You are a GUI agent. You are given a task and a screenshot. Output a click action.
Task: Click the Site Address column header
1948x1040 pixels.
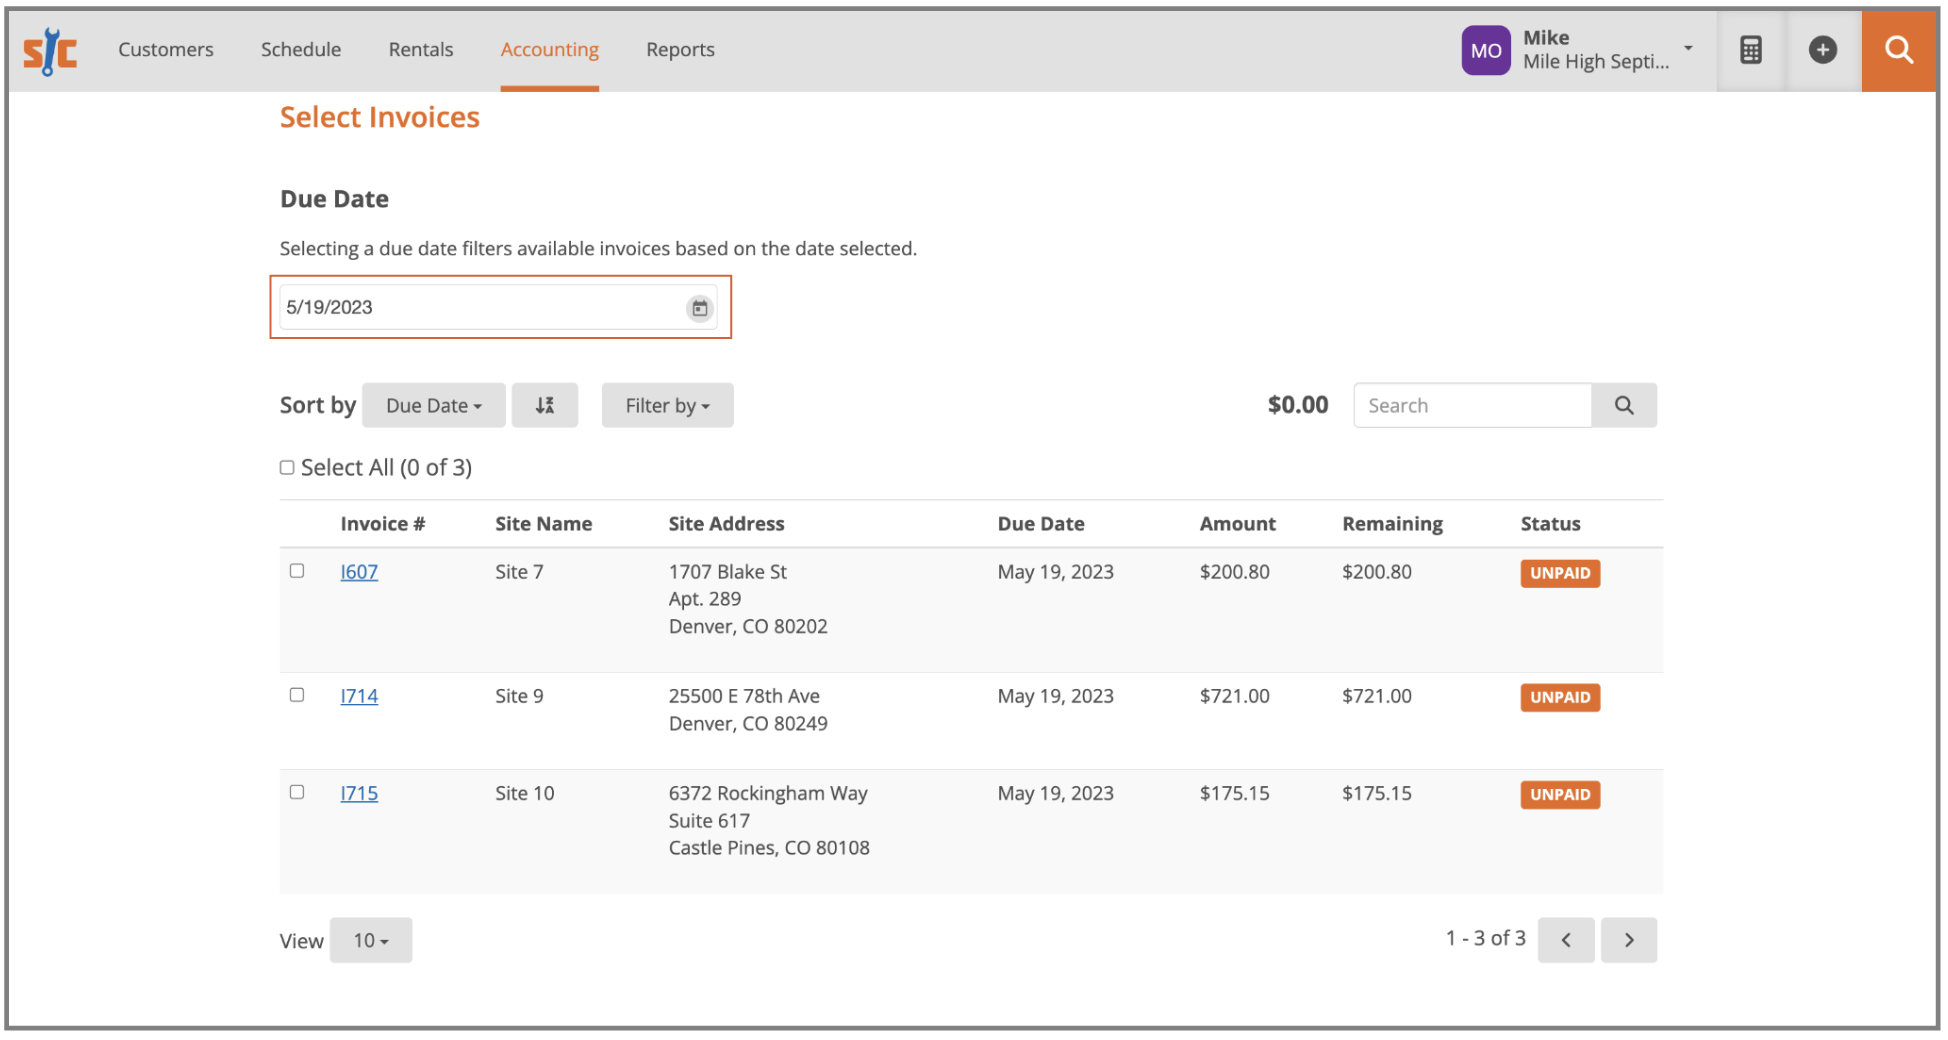coord(726,524)
